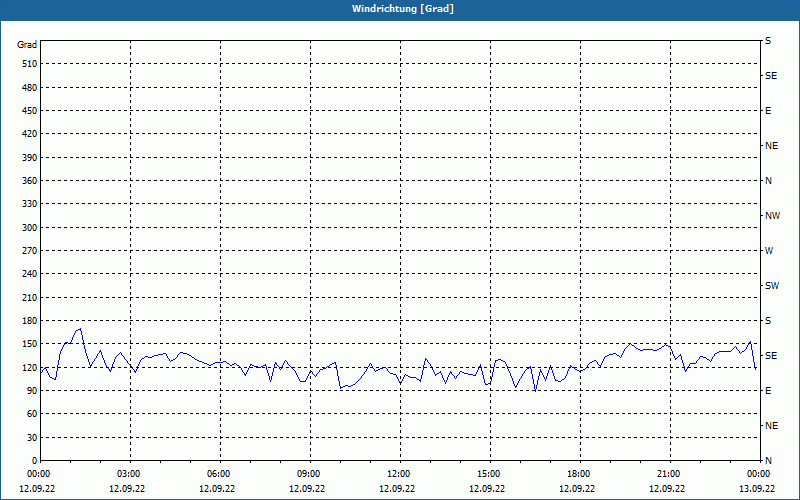Select the SW compass label
This screenshot has height=500, width=800.
point(772,286)
